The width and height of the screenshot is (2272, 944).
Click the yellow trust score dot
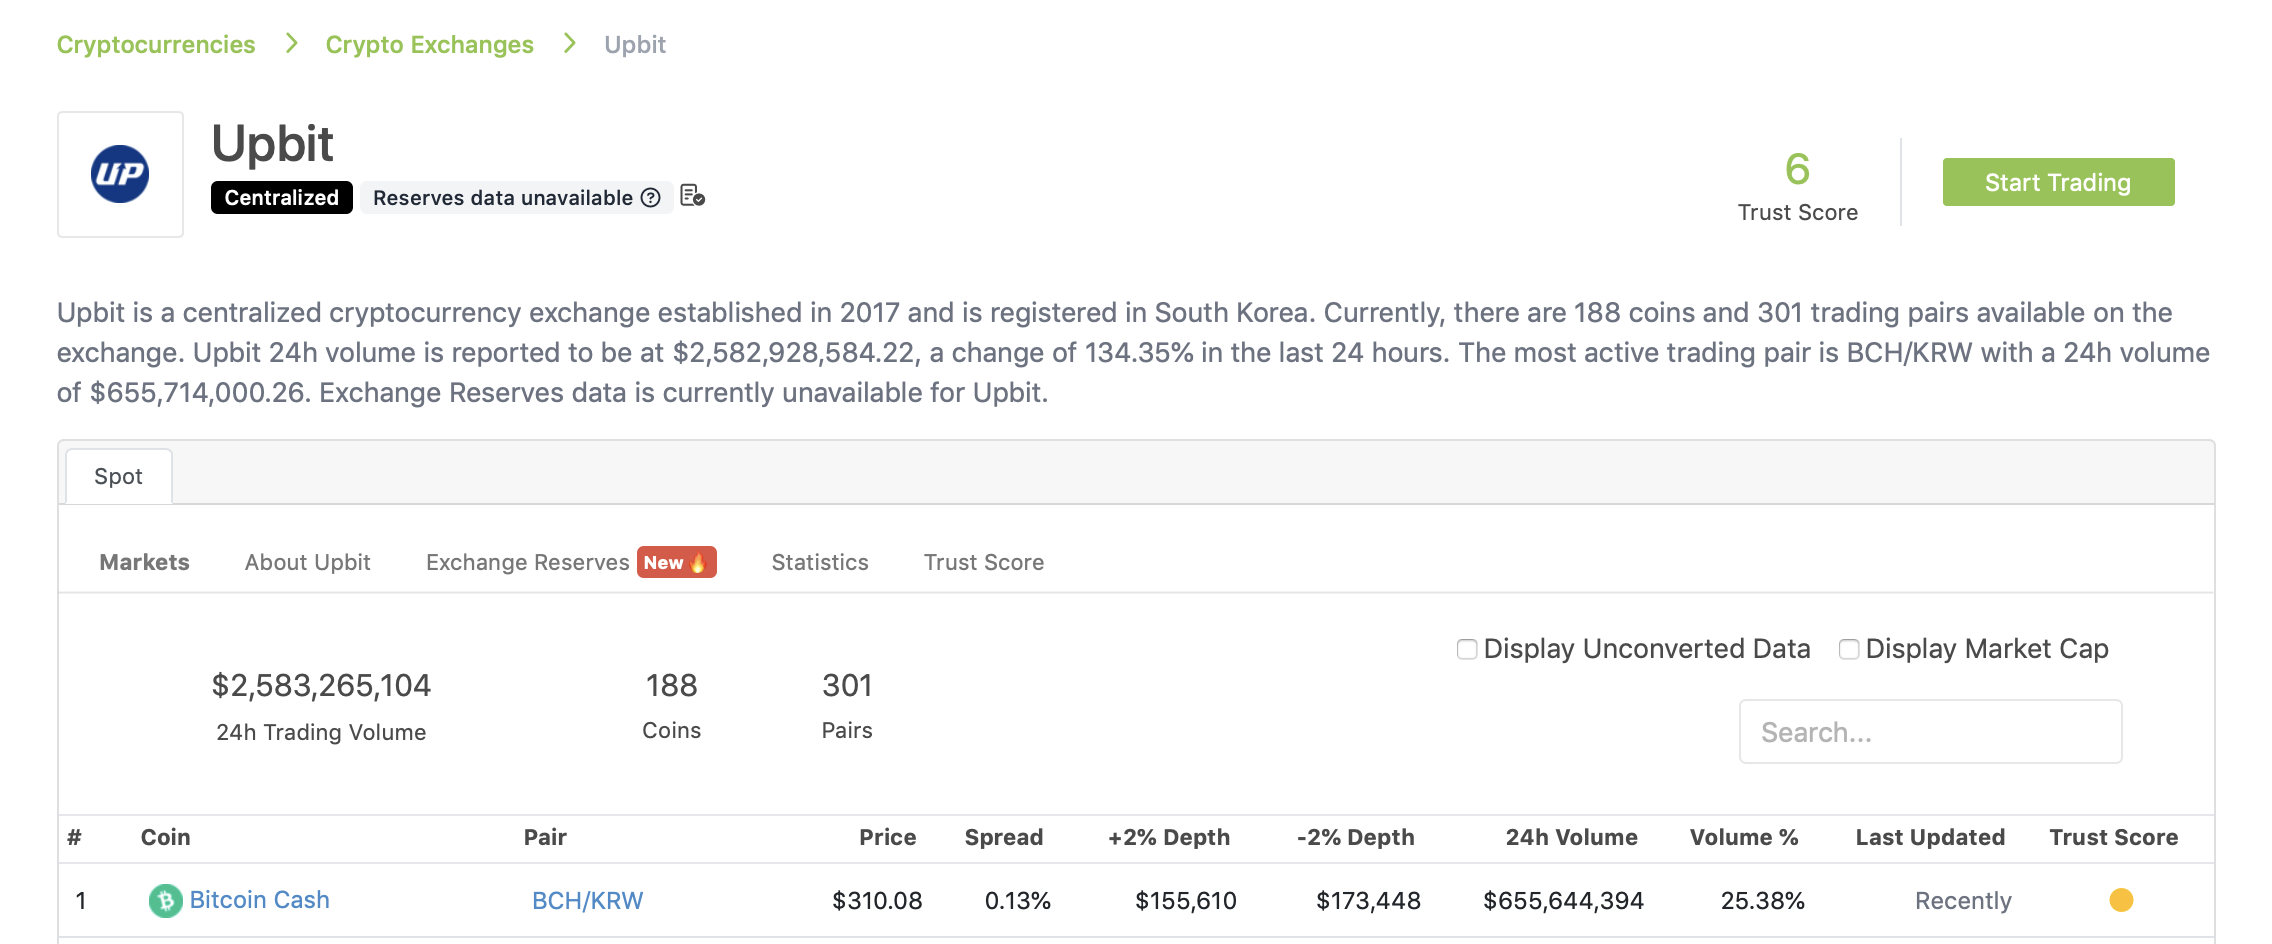2121,900
